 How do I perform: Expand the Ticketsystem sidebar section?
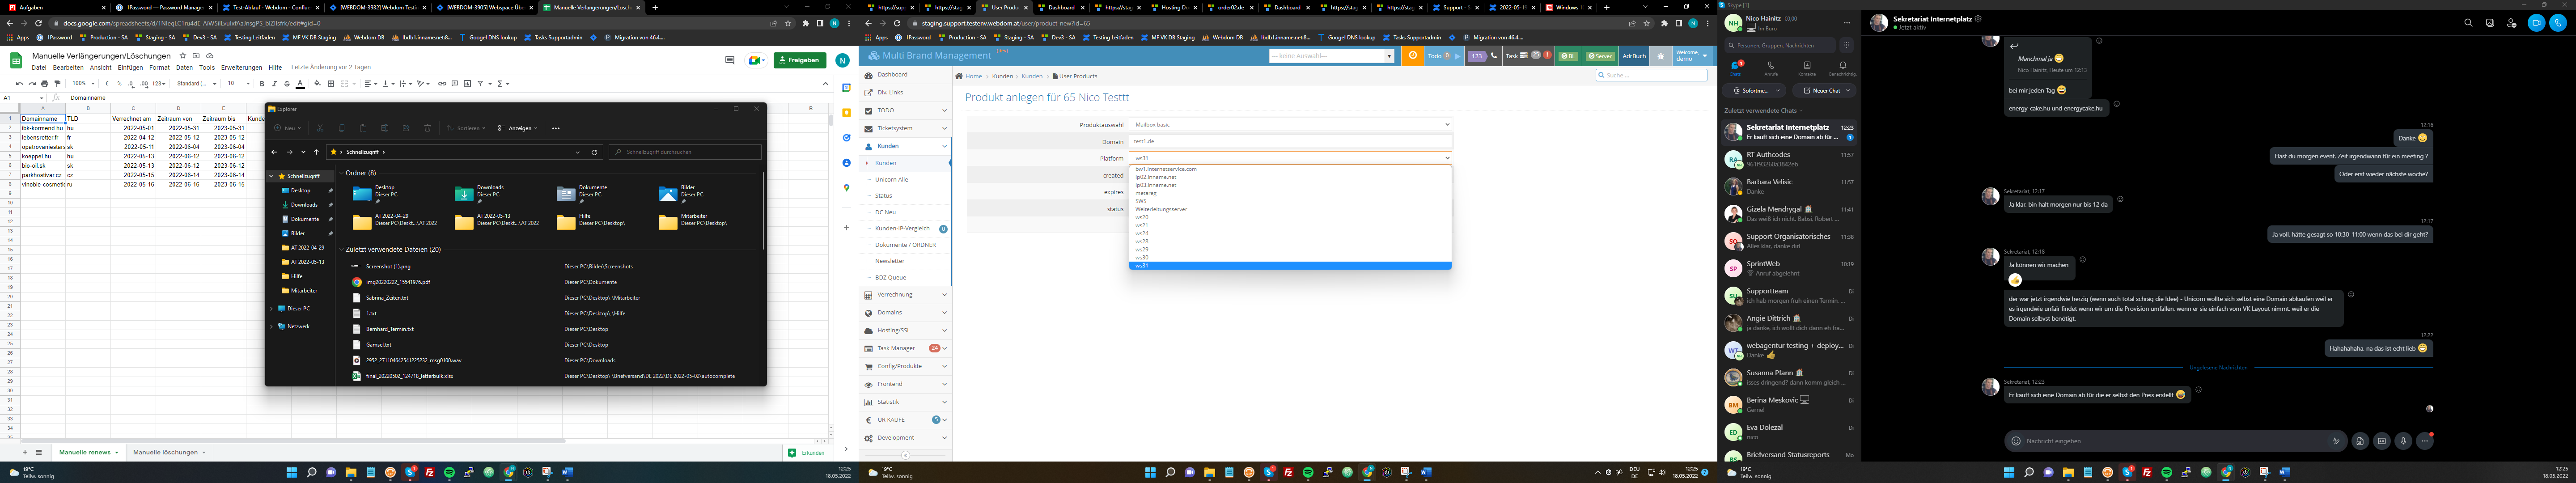coord(905,128)
